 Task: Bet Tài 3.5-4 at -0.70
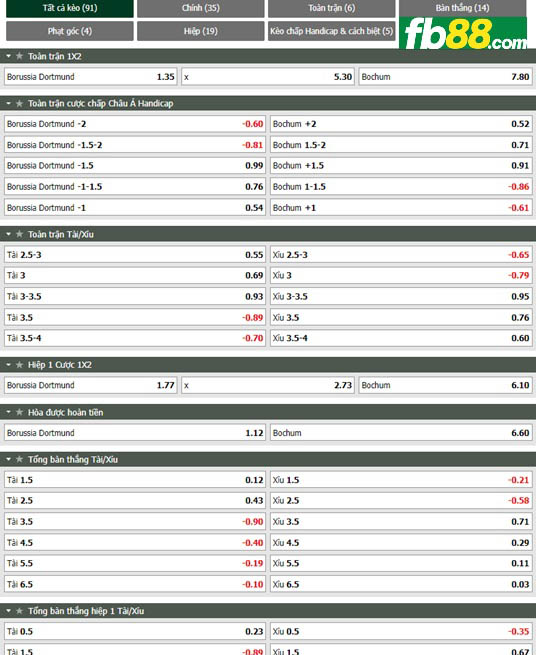point(135,338)
